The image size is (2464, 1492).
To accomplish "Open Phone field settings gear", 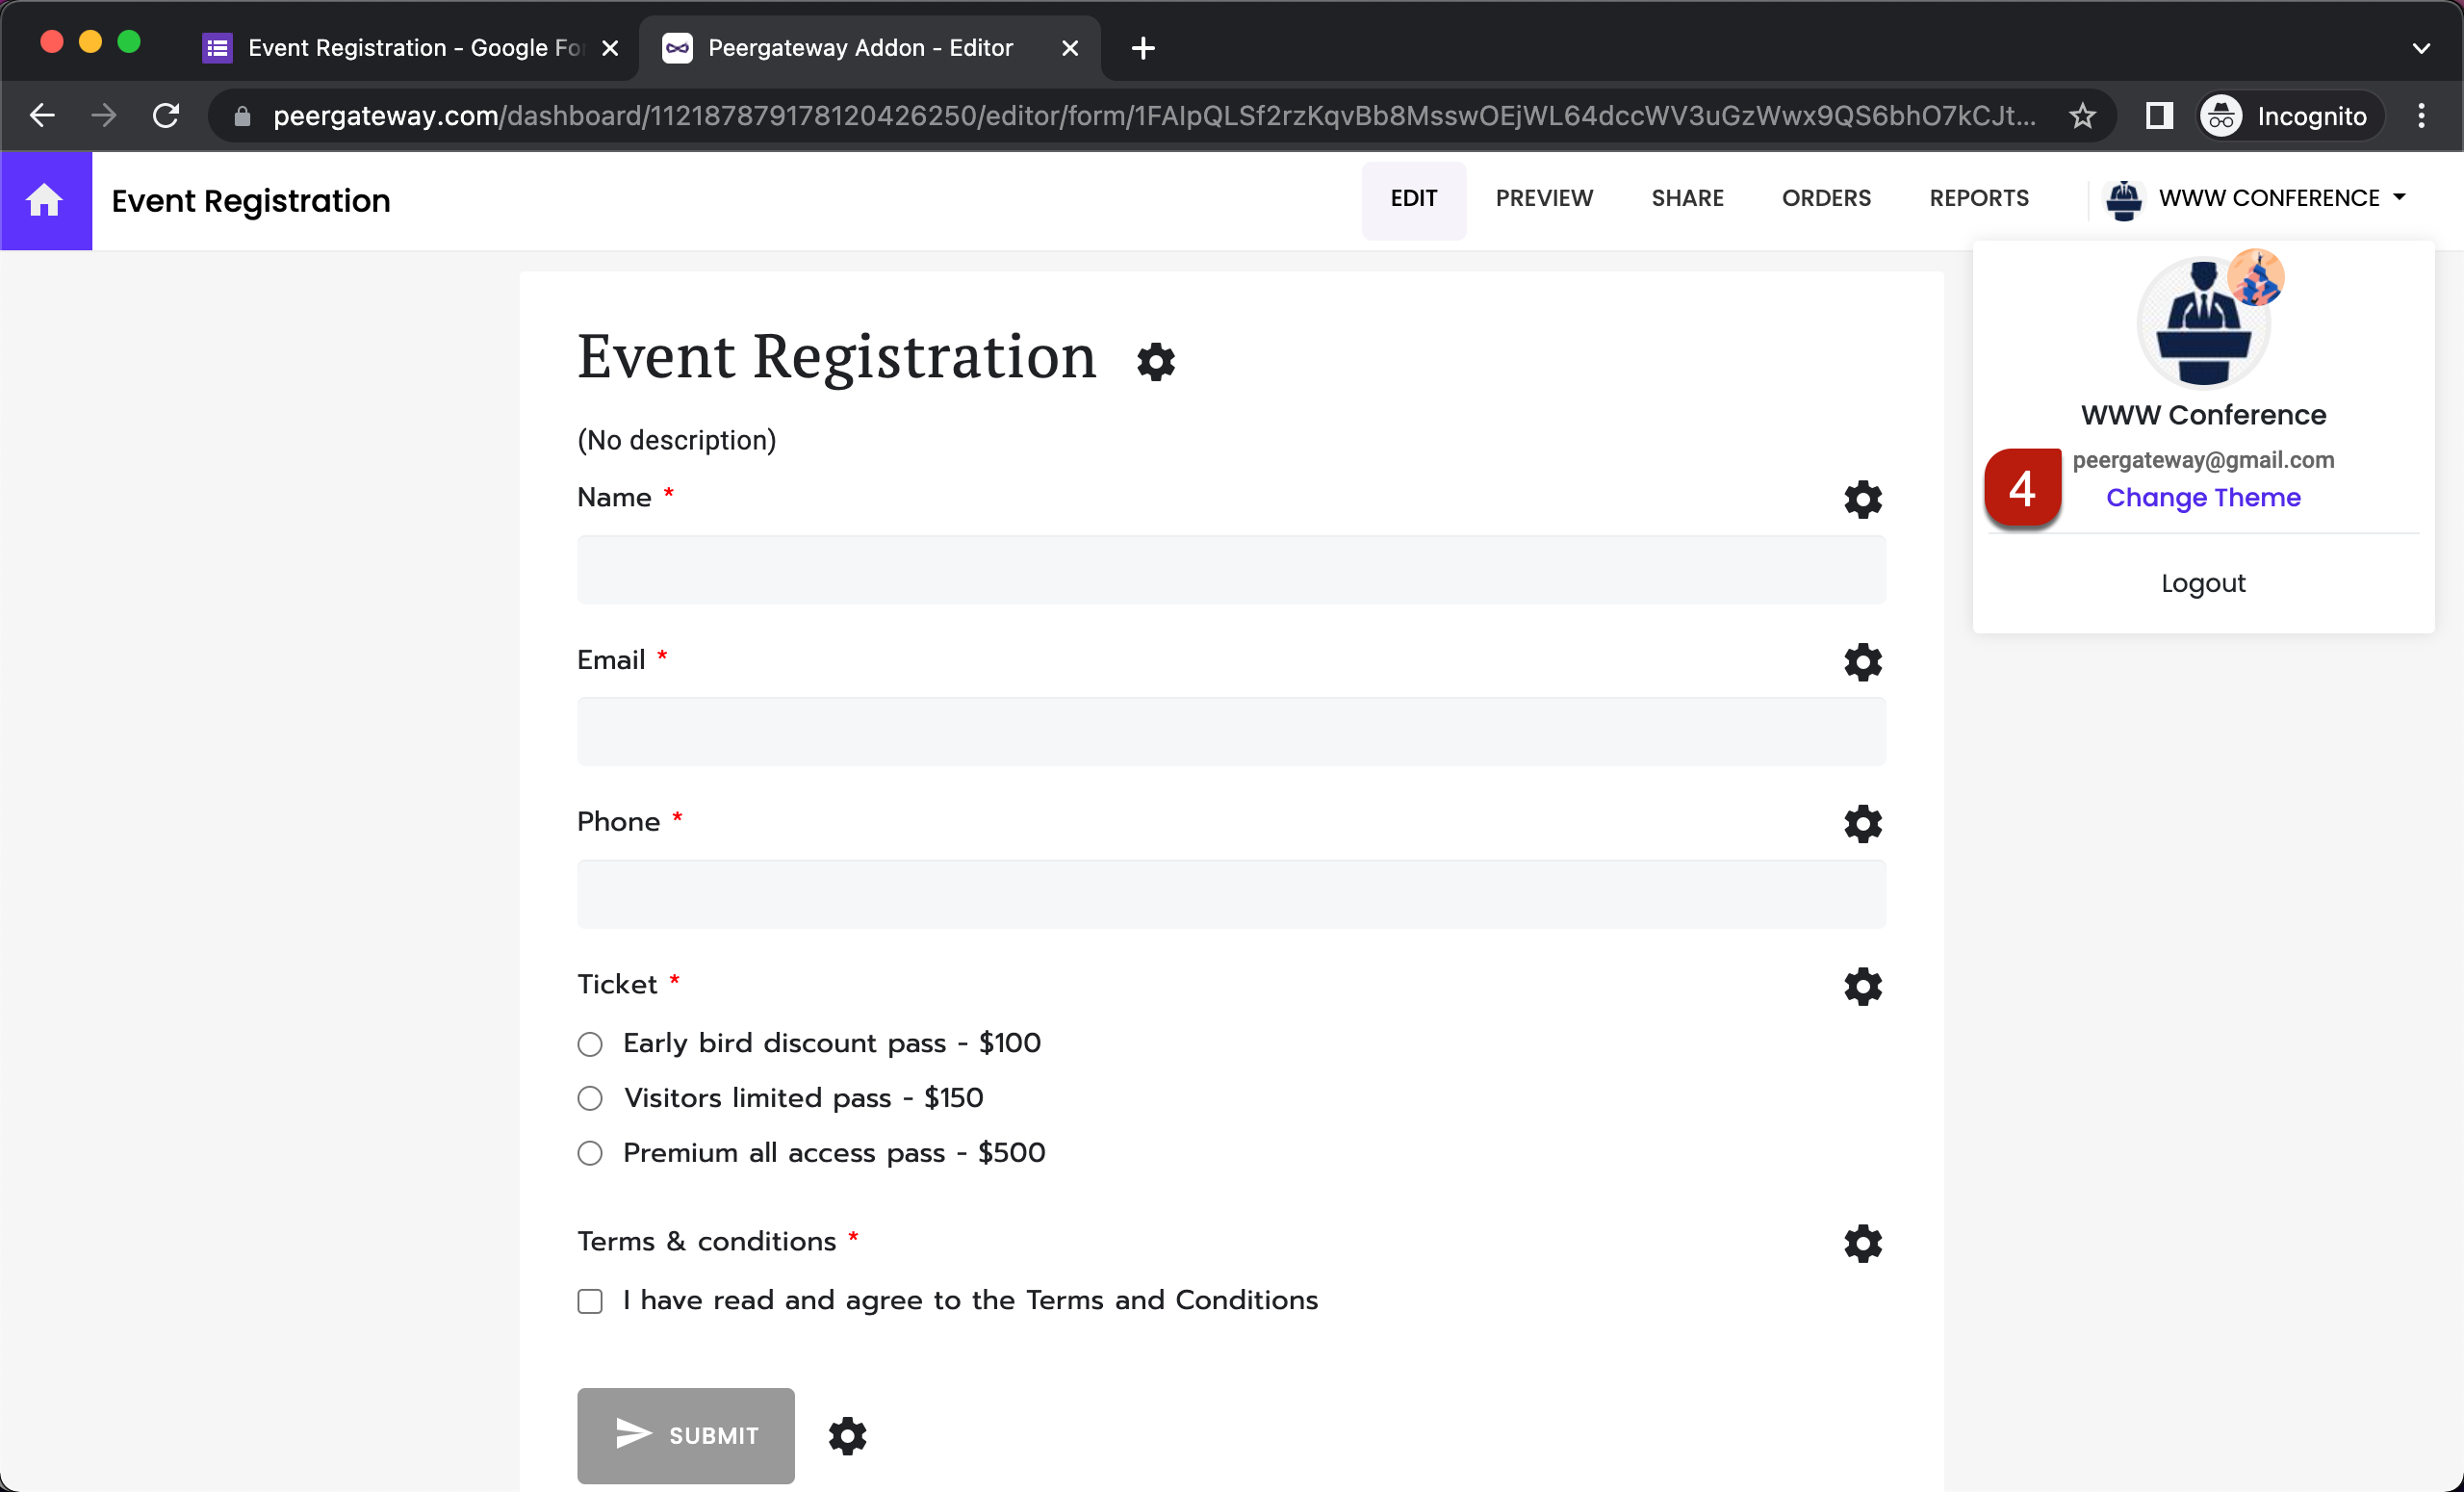I will point(1862,824).
